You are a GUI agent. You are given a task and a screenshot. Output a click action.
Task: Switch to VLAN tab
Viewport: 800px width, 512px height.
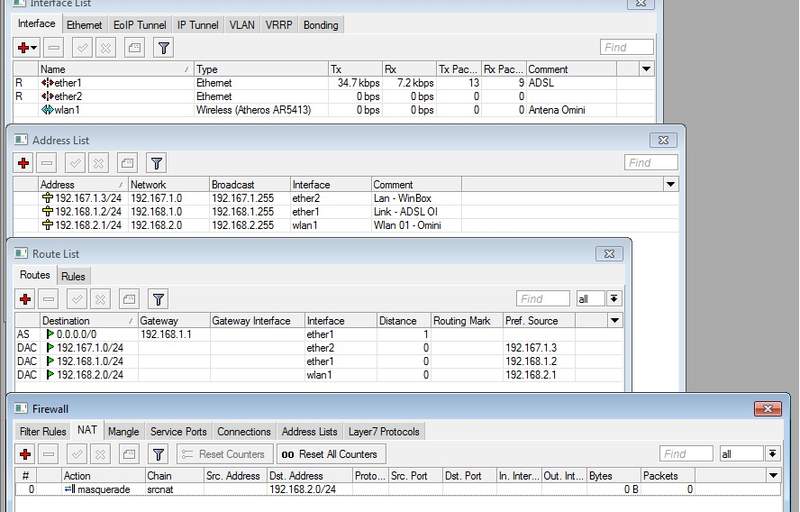242,25
